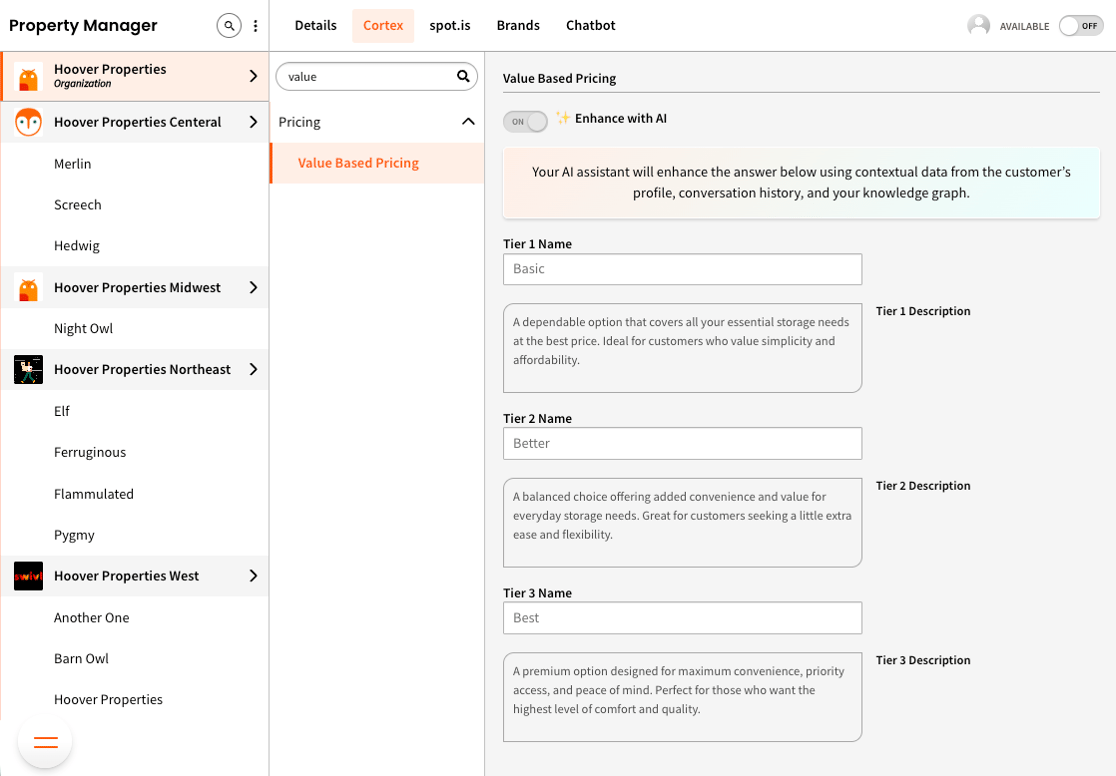Viewport: 1116px width, 776px height.
Task: Click the user profile avatar icon
Action: pyautogui.click(x=978, y=26)
